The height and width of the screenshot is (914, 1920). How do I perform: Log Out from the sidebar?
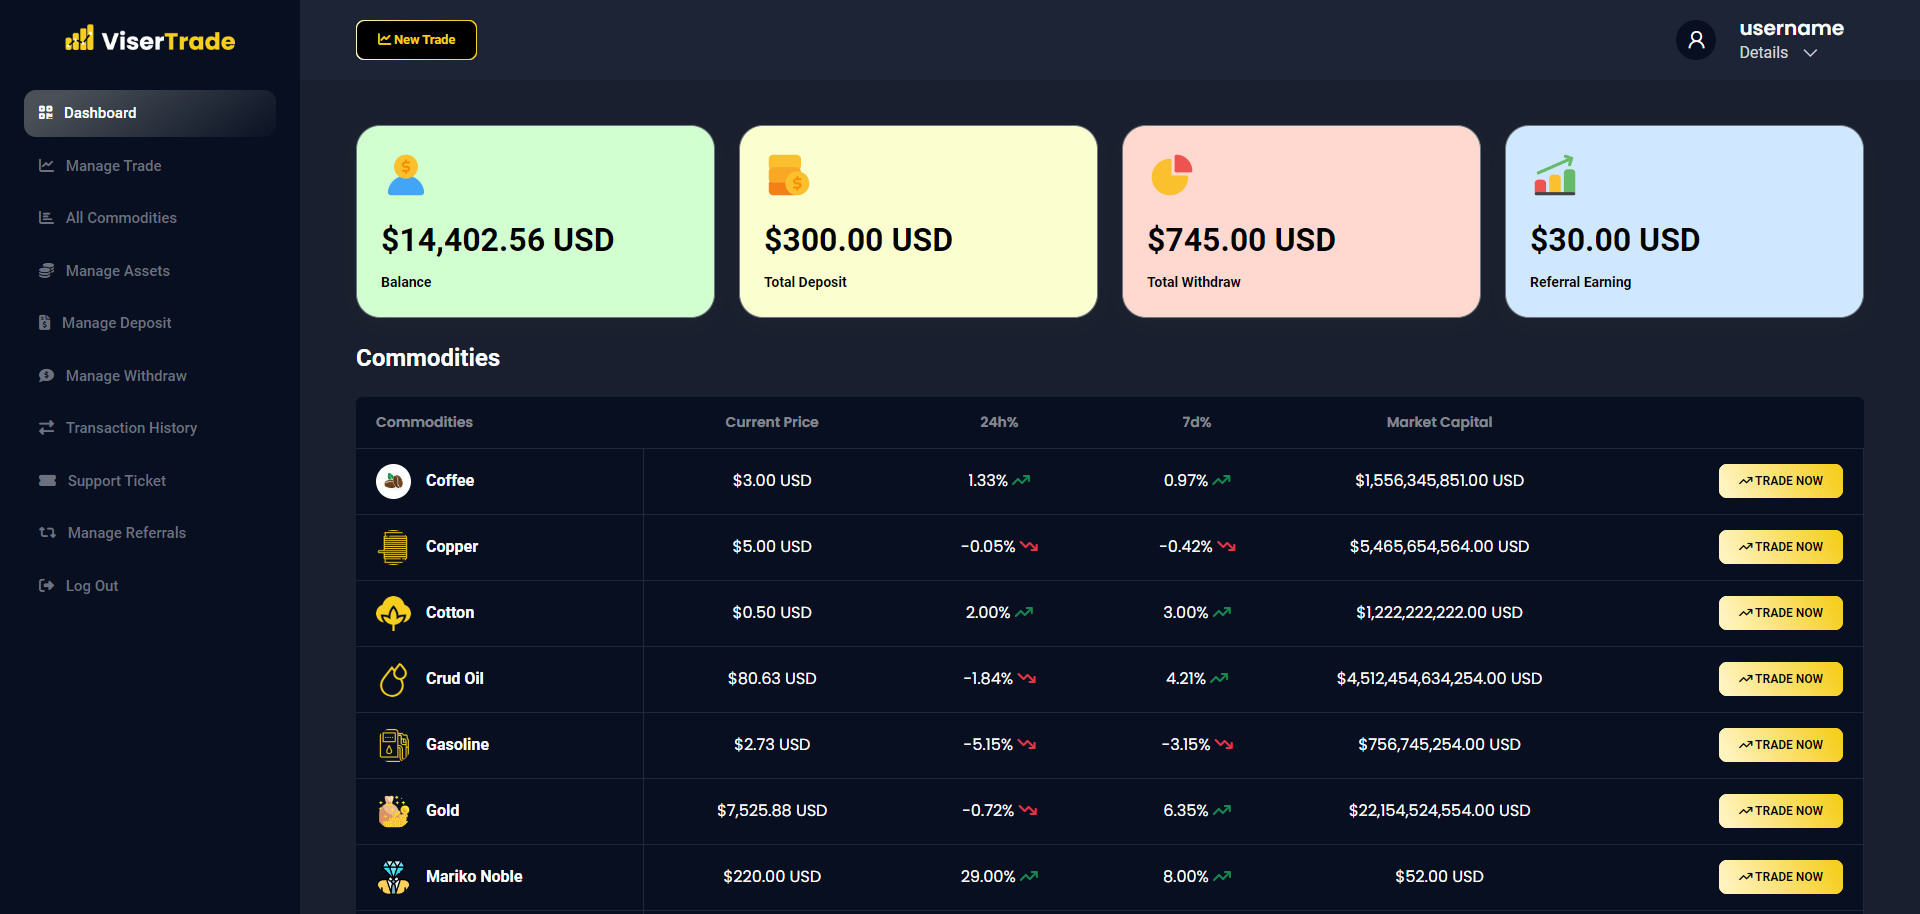(x=91, y=586)
